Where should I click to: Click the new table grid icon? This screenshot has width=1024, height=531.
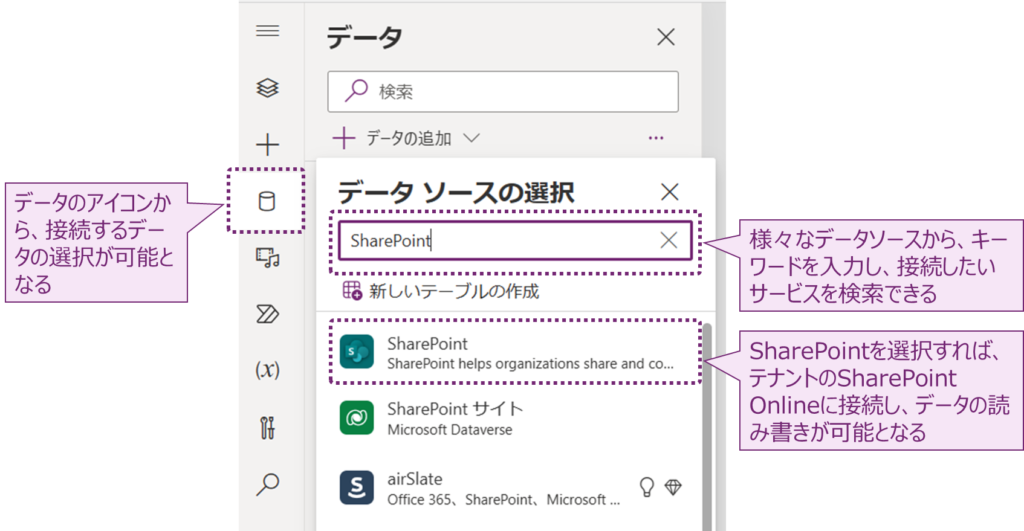[x=352, y=291]
